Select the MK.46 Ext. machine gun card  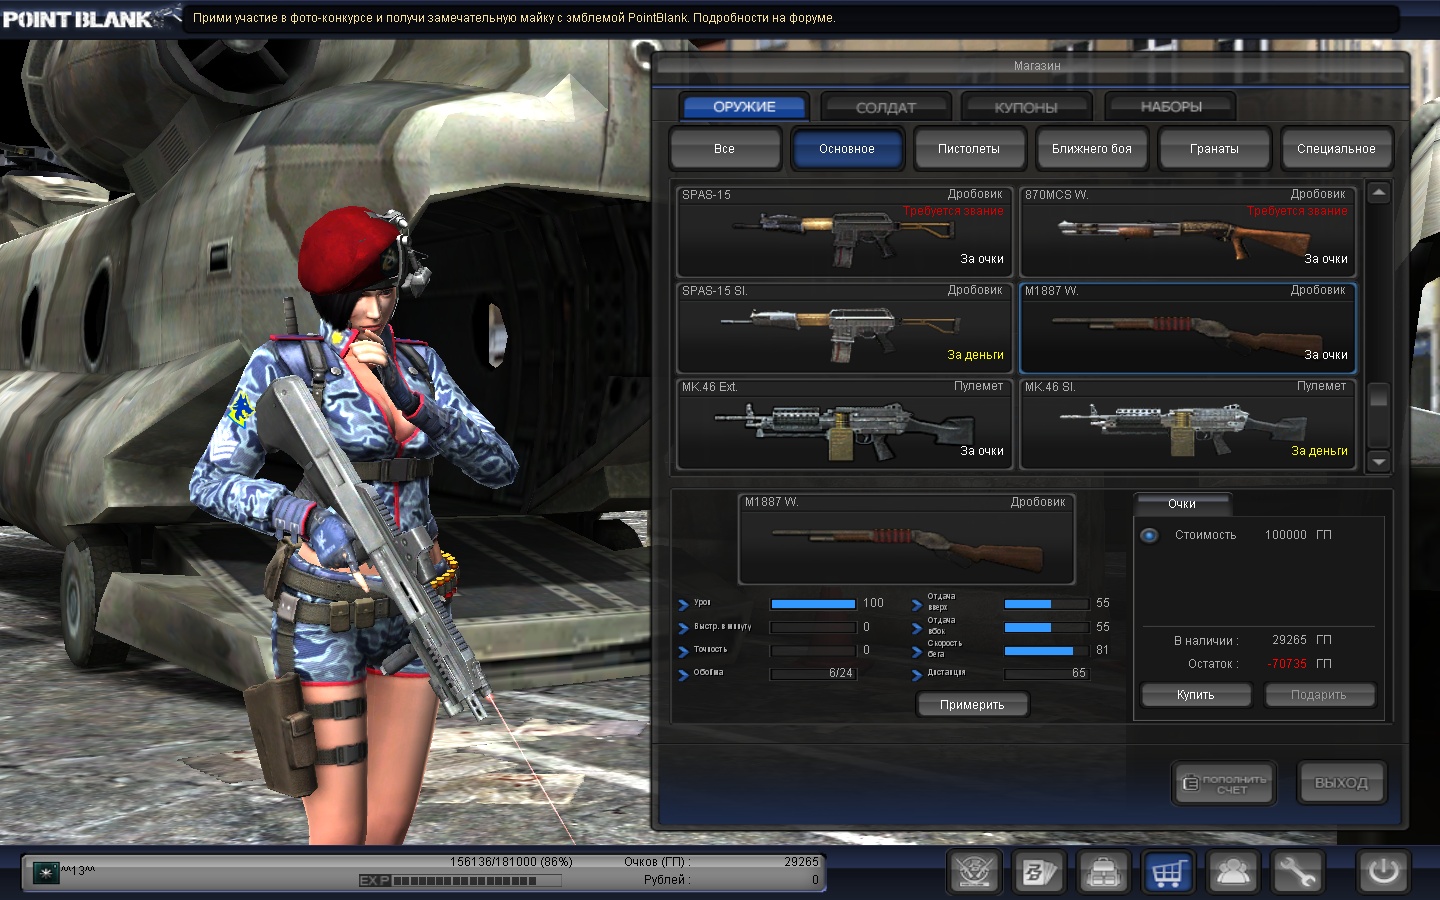tap(845, 423)
